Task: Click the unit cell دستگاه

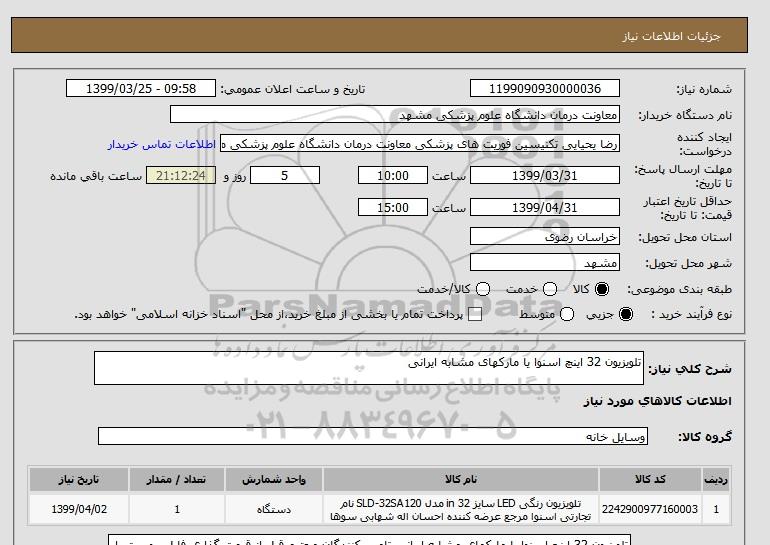Action: (x=274, y=509)
